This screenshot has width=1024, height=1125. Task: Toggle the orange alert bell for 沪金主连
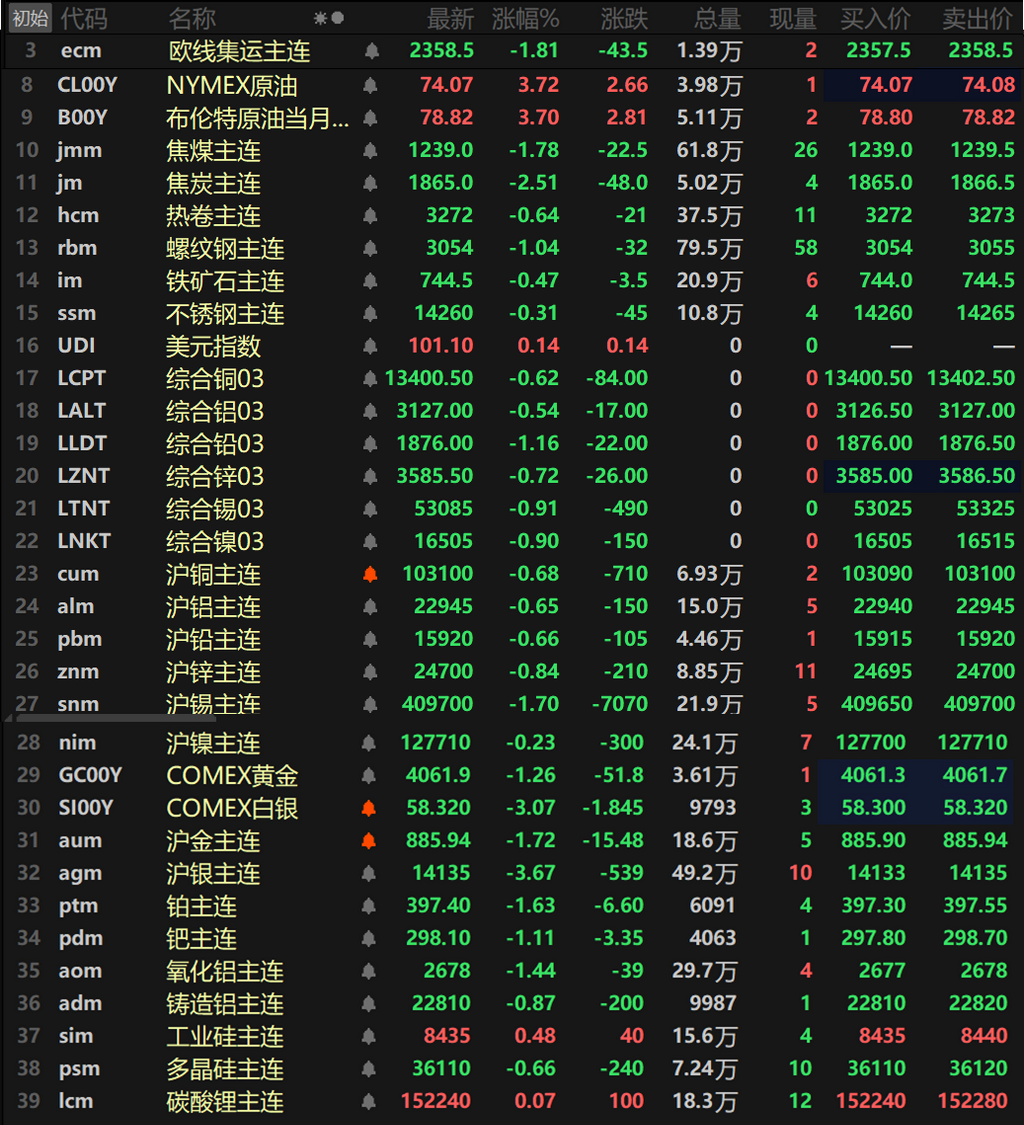369,840
